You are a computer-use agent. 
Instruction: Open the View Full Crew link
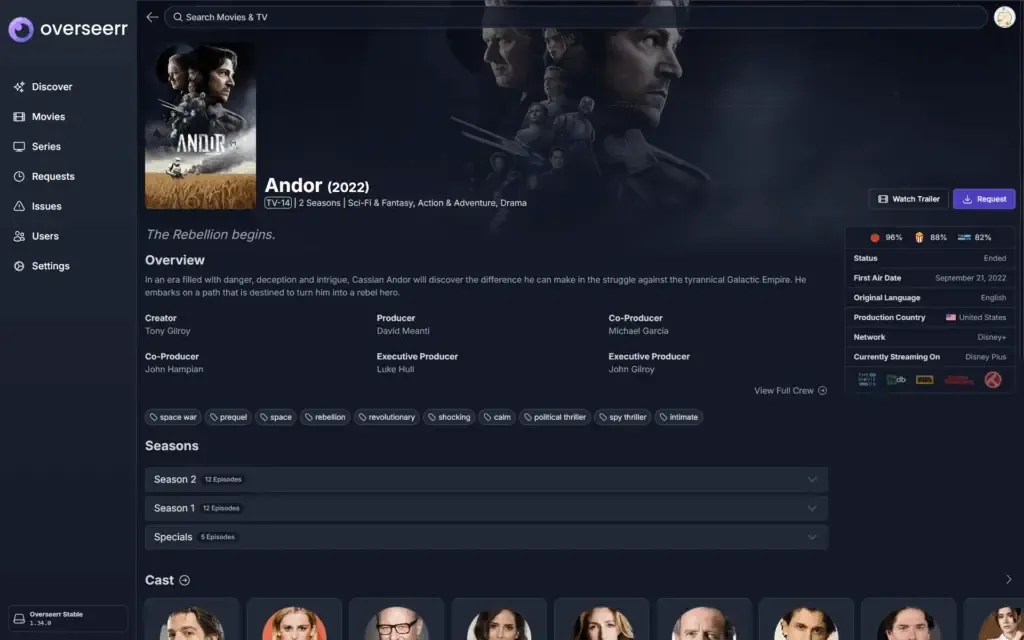tap(790, 391)
